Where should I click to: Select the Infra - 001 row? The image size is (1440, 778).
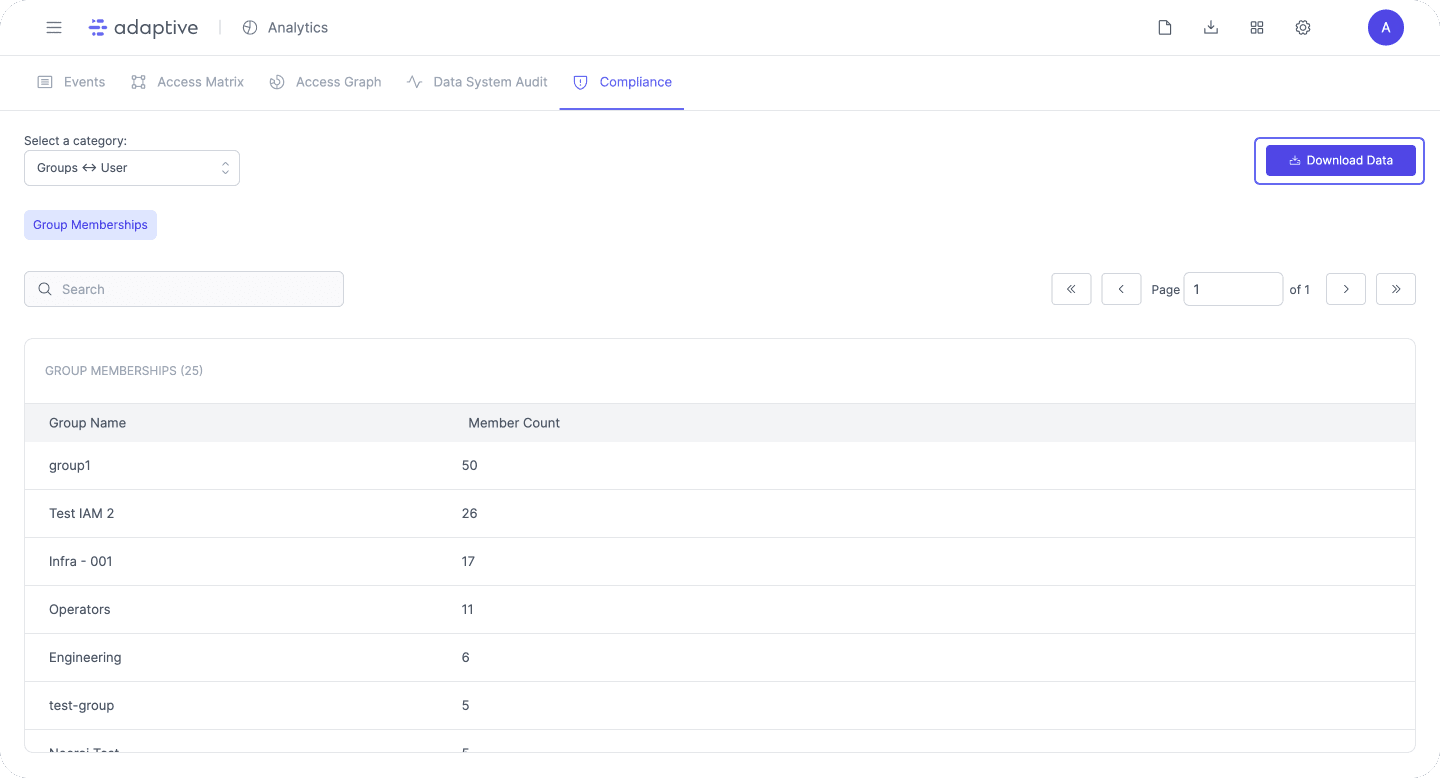(720, 562)
